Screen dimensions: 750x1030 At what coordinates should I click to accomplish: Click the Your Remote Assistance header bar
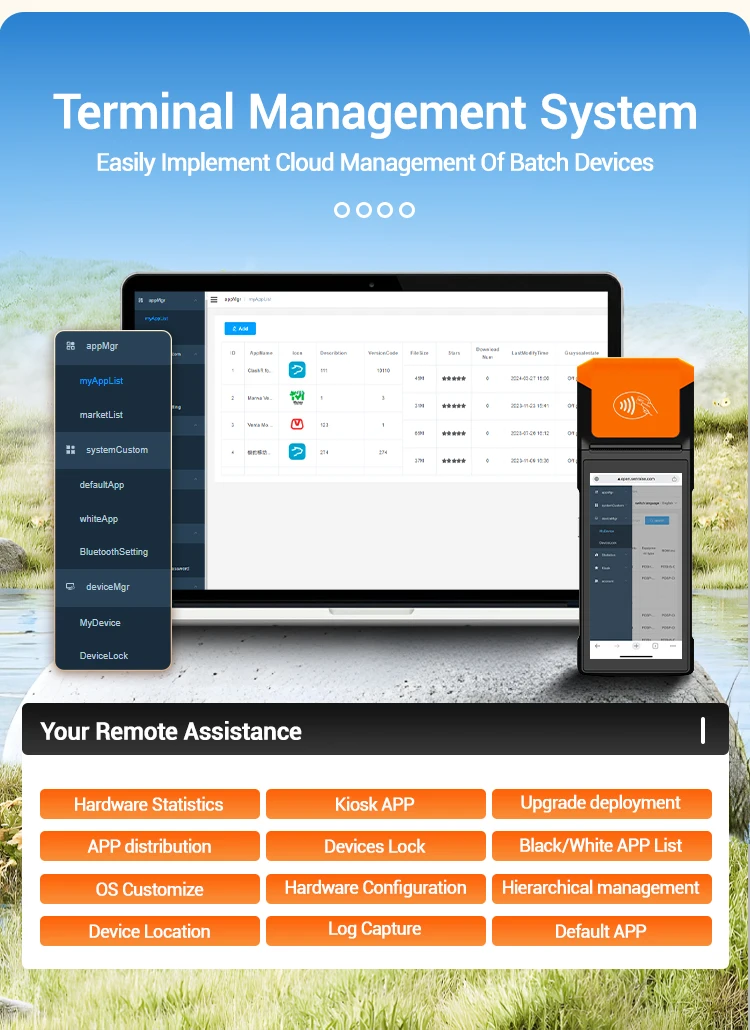(x=375, y=730)
